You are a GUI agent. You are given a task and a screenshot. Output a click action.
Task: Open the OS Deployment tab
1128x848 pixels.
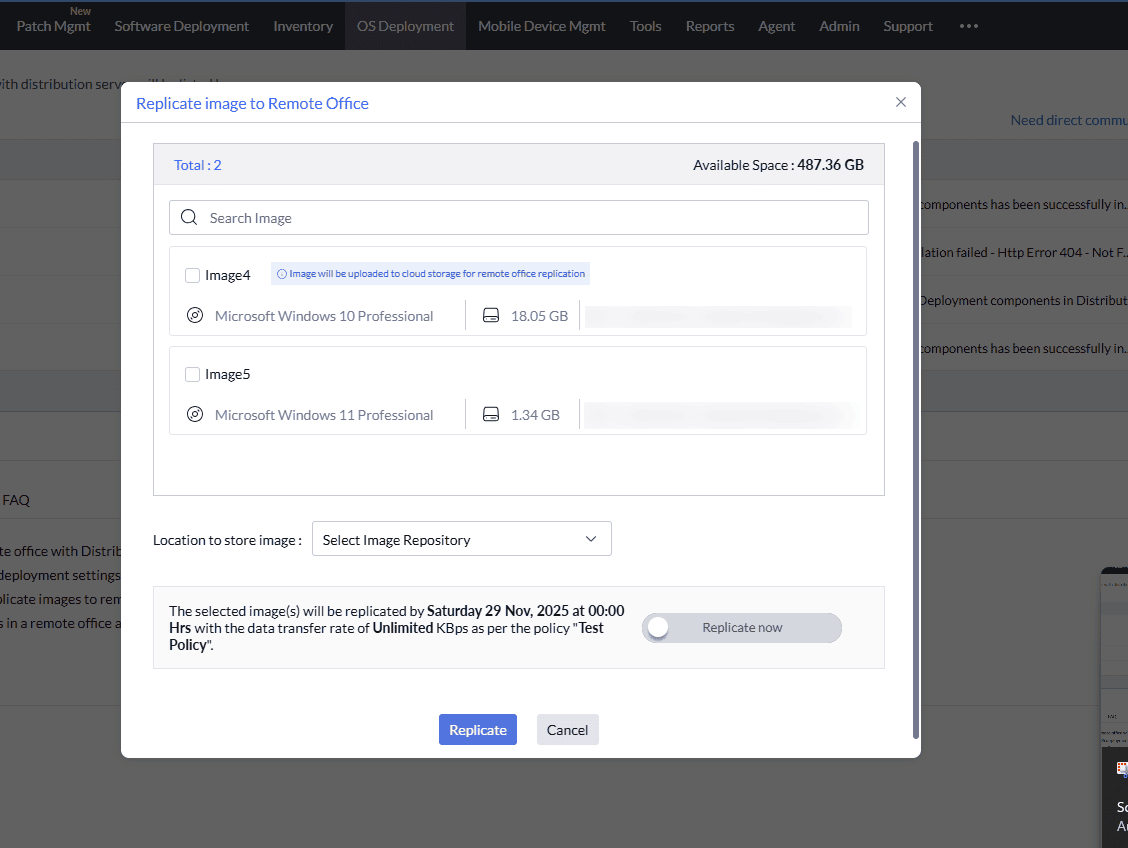pyautogui.click(x=405, y=26)
